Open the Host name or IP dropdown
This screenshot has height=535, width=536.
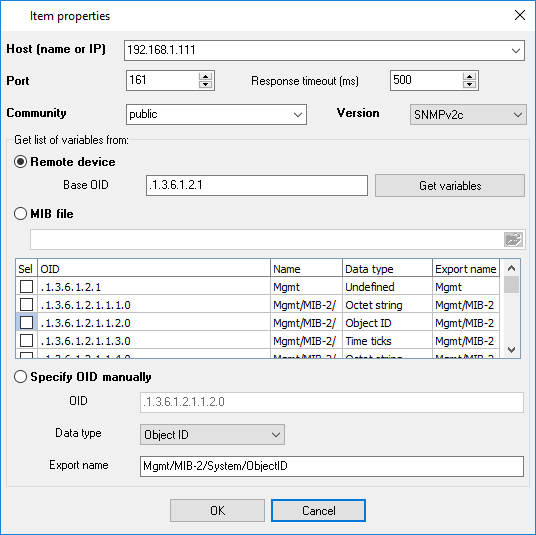pyautogui.click(x=515, y=51)
